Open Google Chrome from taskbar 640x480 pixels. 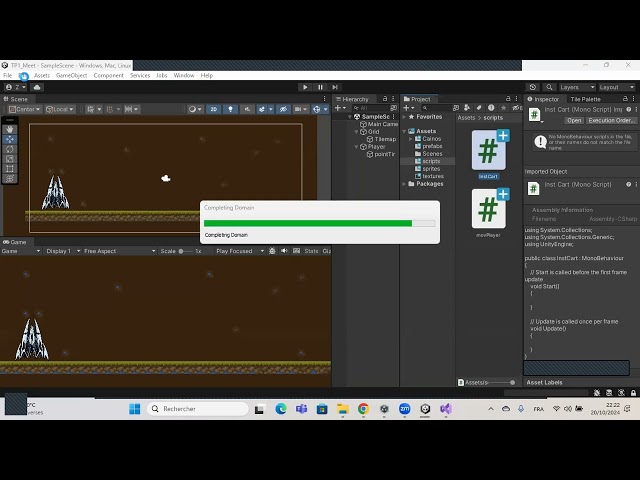(x=363, y=409)
